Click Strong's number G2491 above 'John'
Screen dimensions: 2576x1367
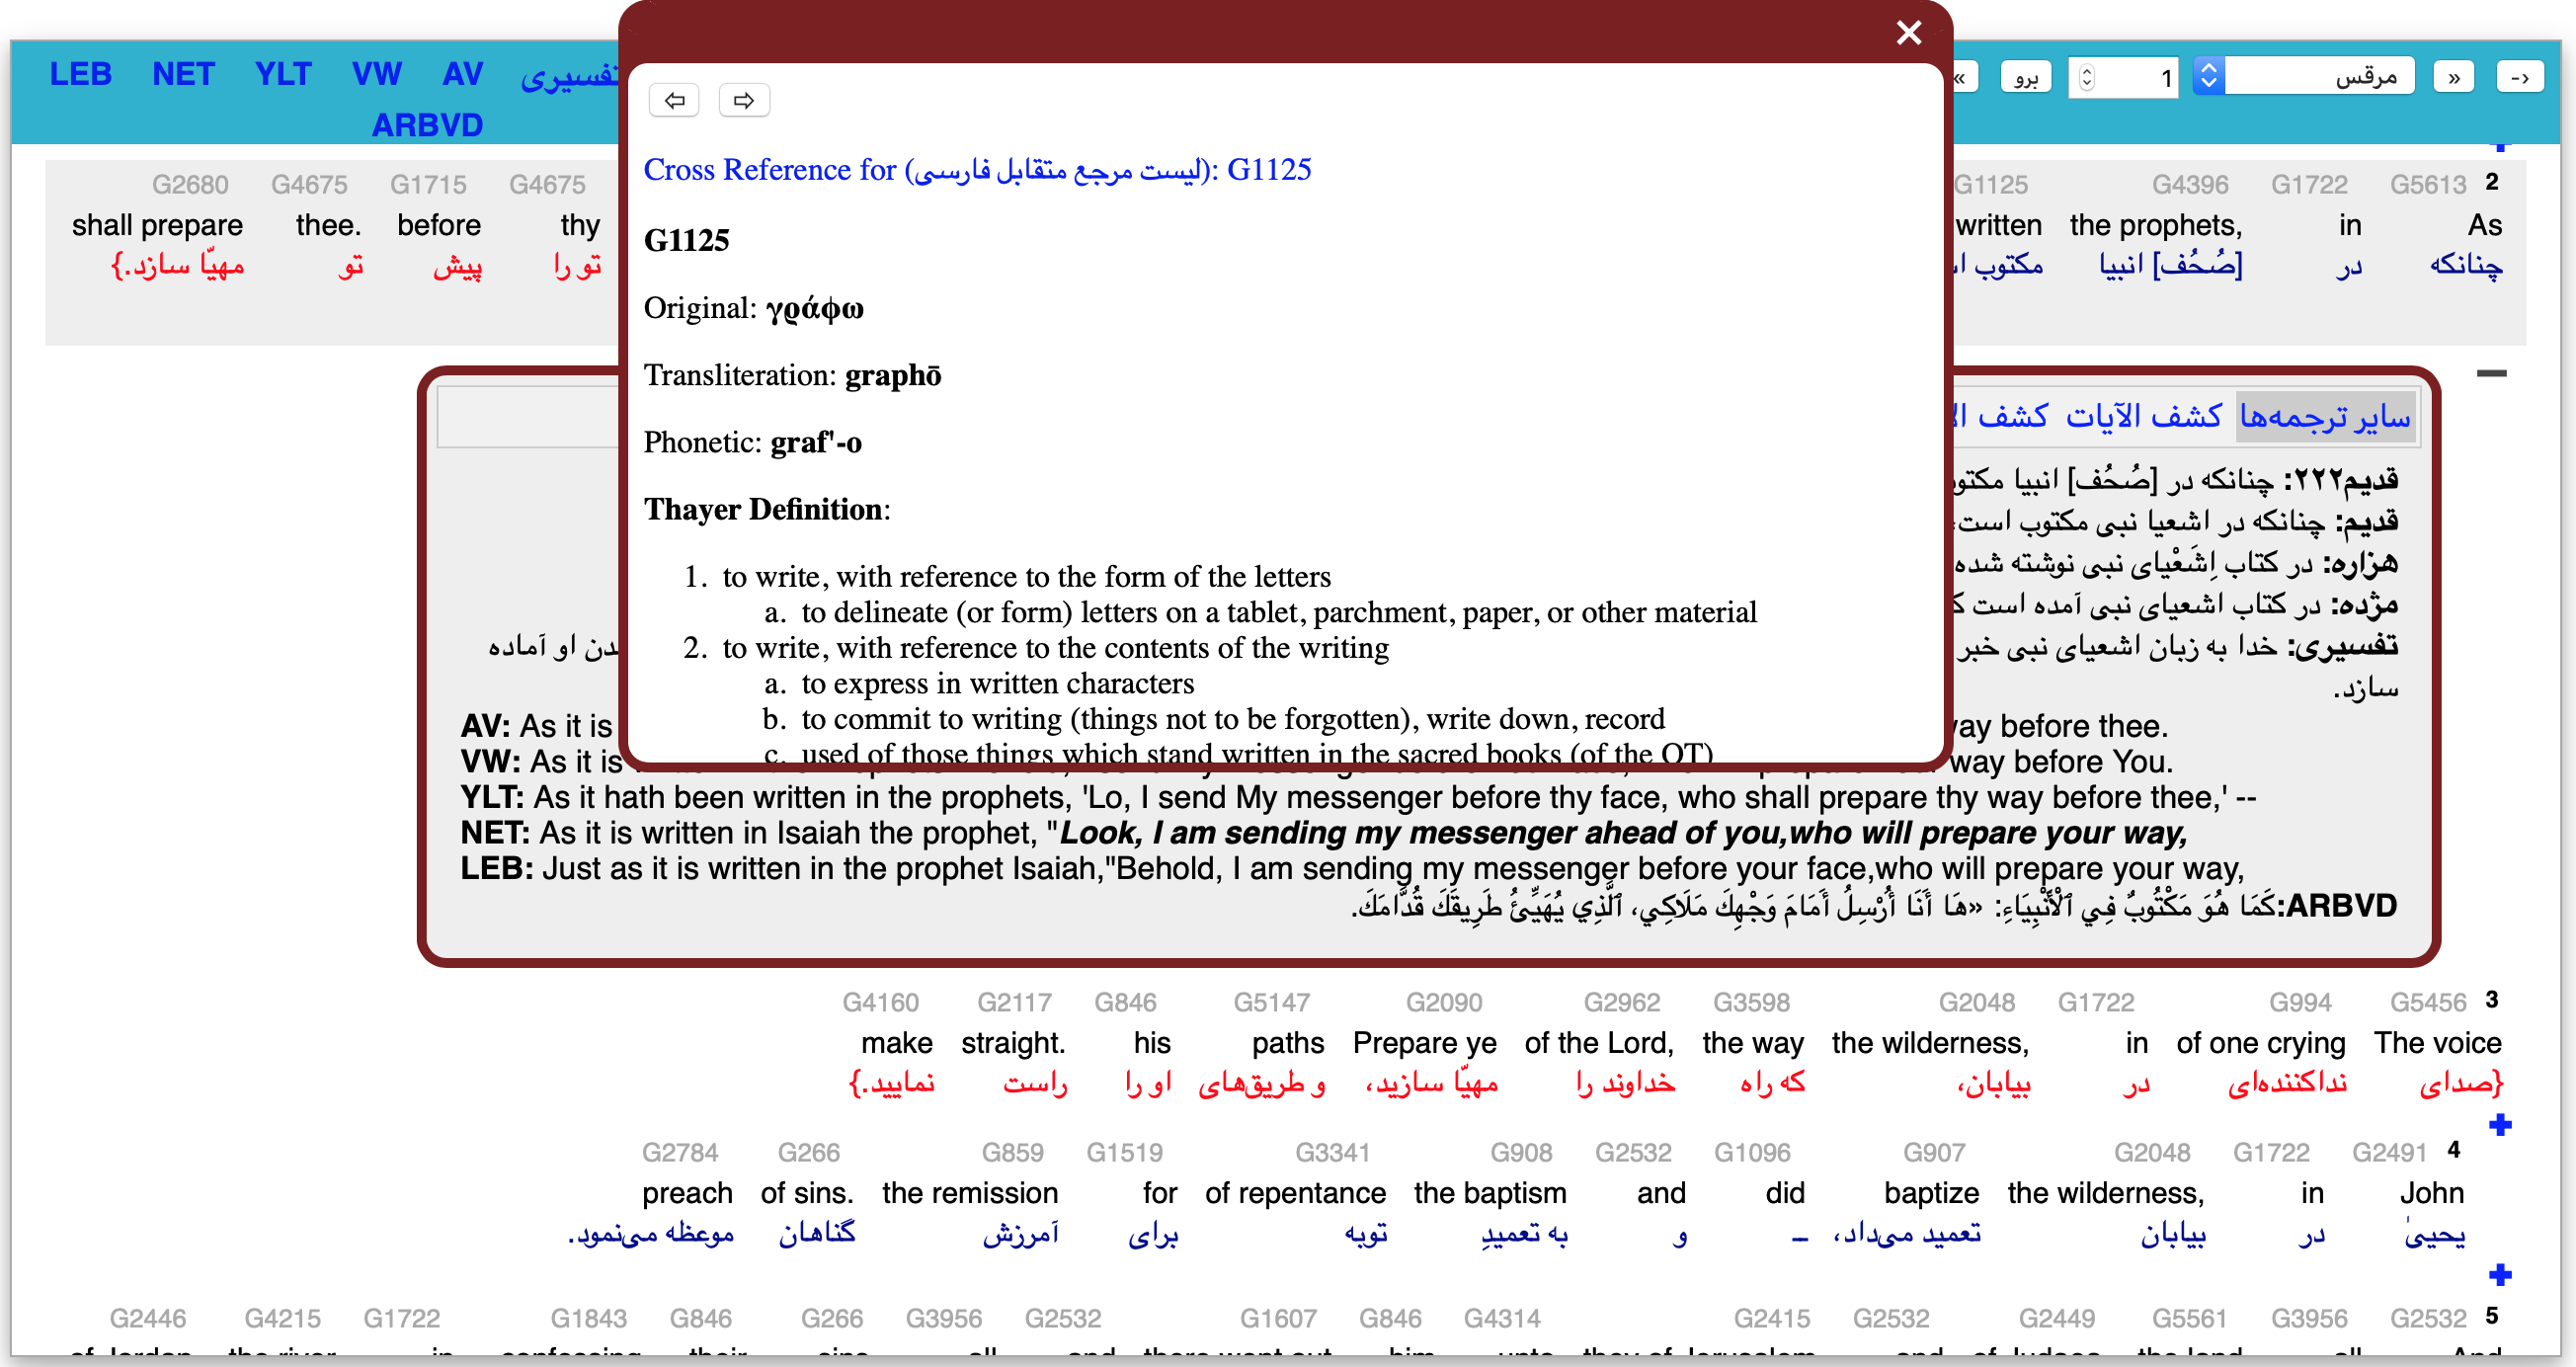[x=2389, y=1153]
